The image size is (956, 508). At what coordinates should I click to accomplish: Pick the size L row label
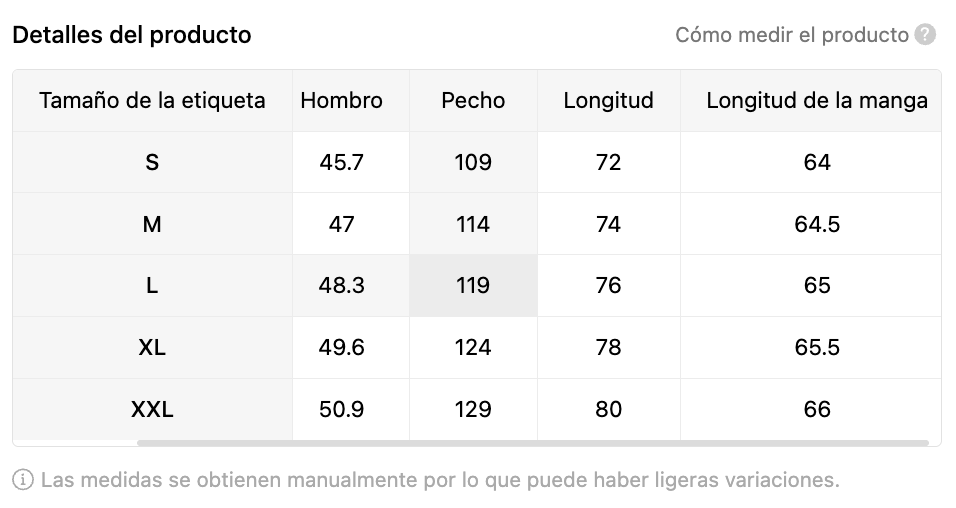152,286
